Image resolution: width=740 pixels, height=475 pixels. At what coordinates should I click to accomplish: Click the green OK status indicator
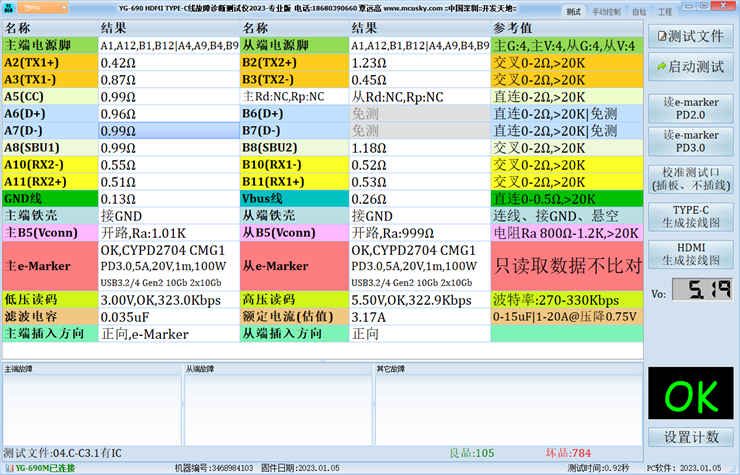pyautogui.click(x=688, y=396)
